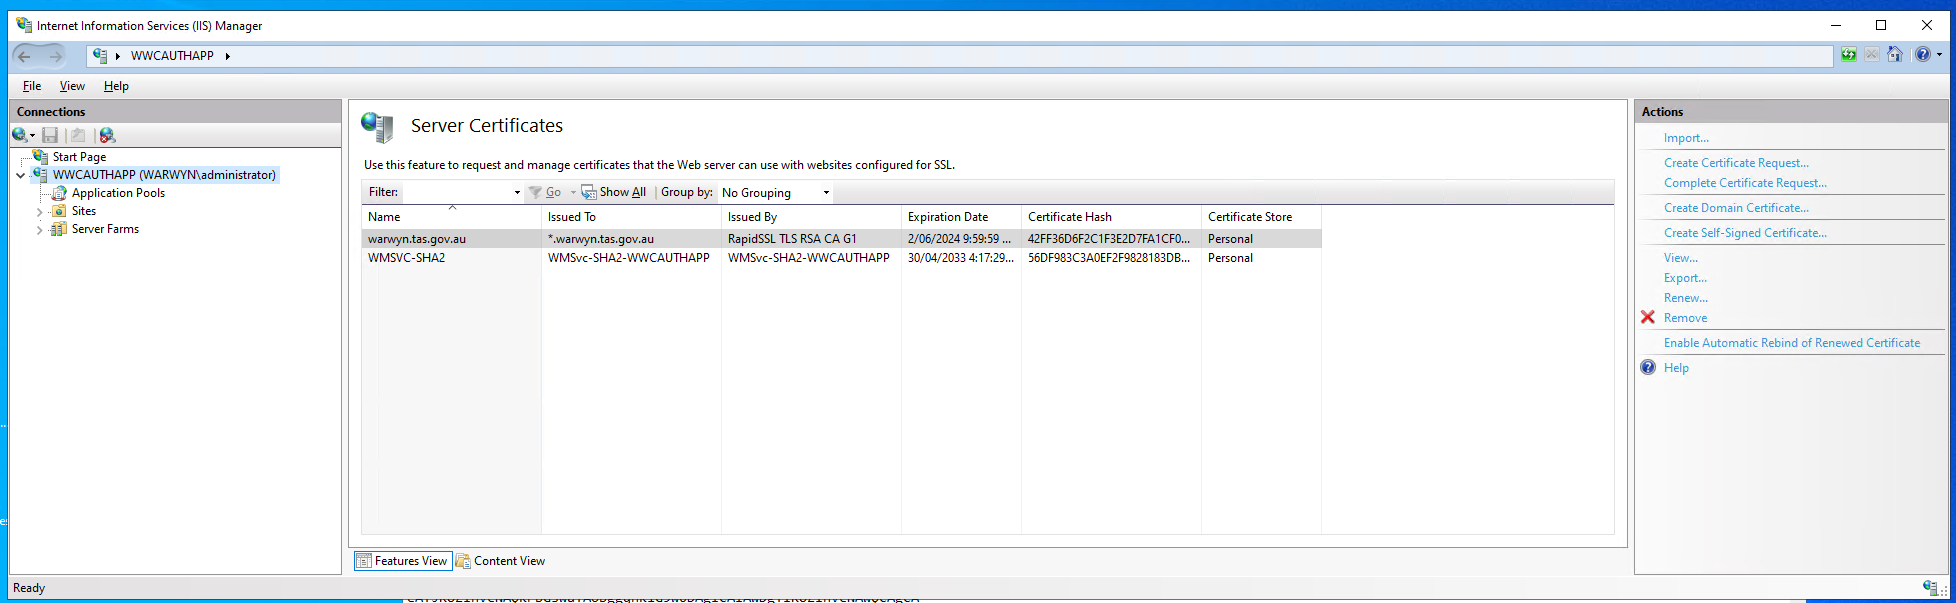Screen dimensions: 1956x603
Task: Click WWCAUTHAPP in the address breadcrumb
Action: coord(172,56)
